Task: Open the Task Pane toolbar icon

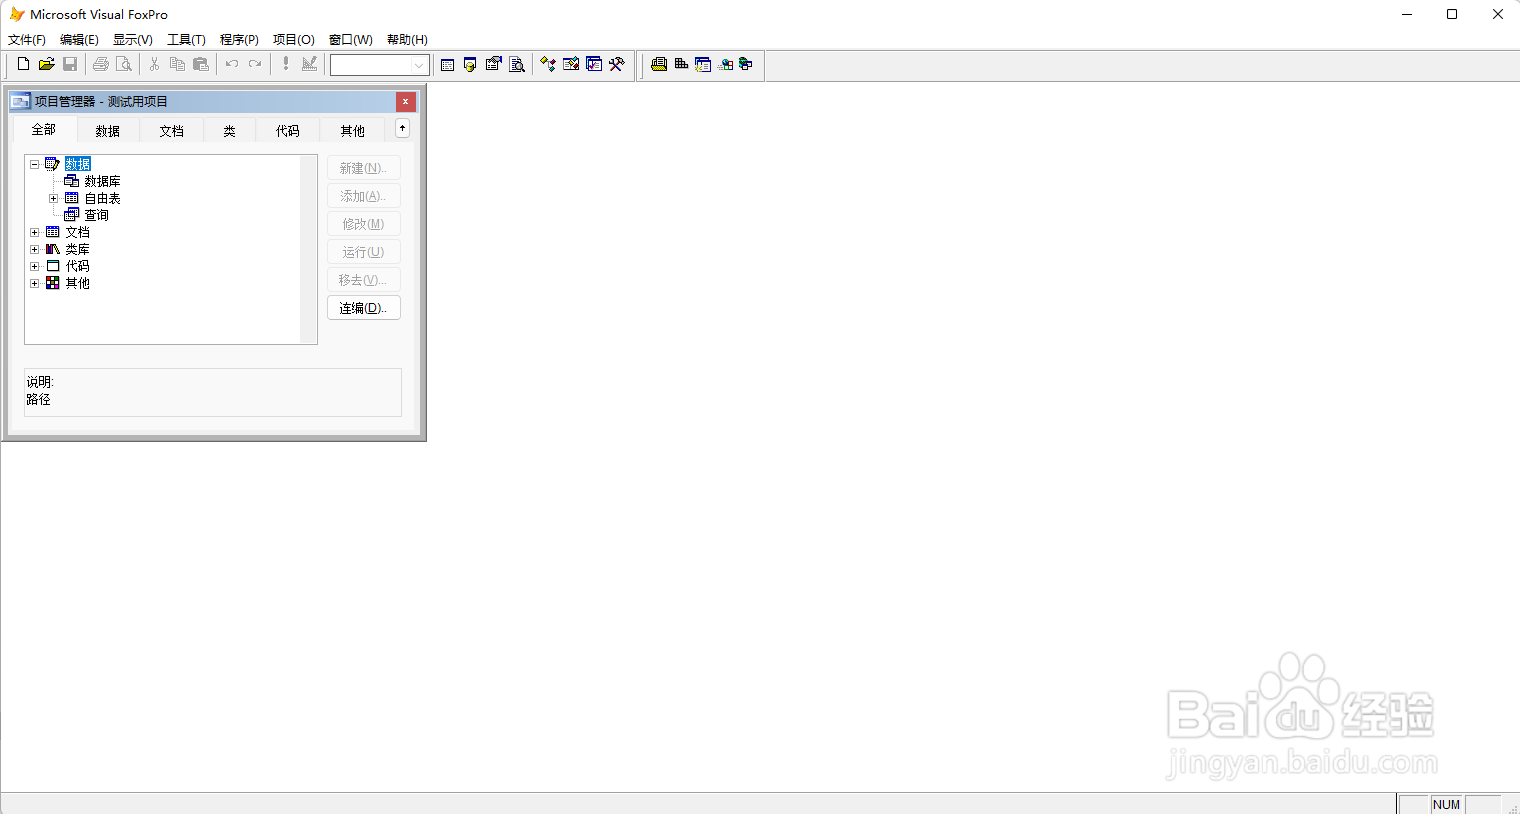Action: 594,64
